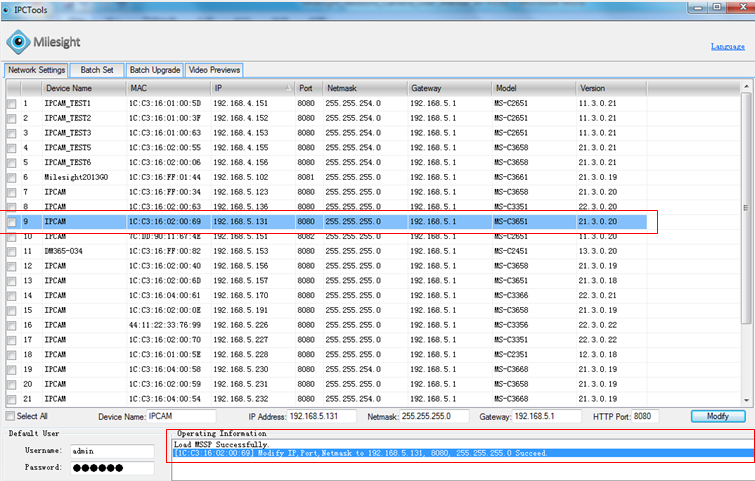
Task: Select MAC 1C:C3:16:02:00:70 cell
Action: pyautogui.click(x=165, y=340)
